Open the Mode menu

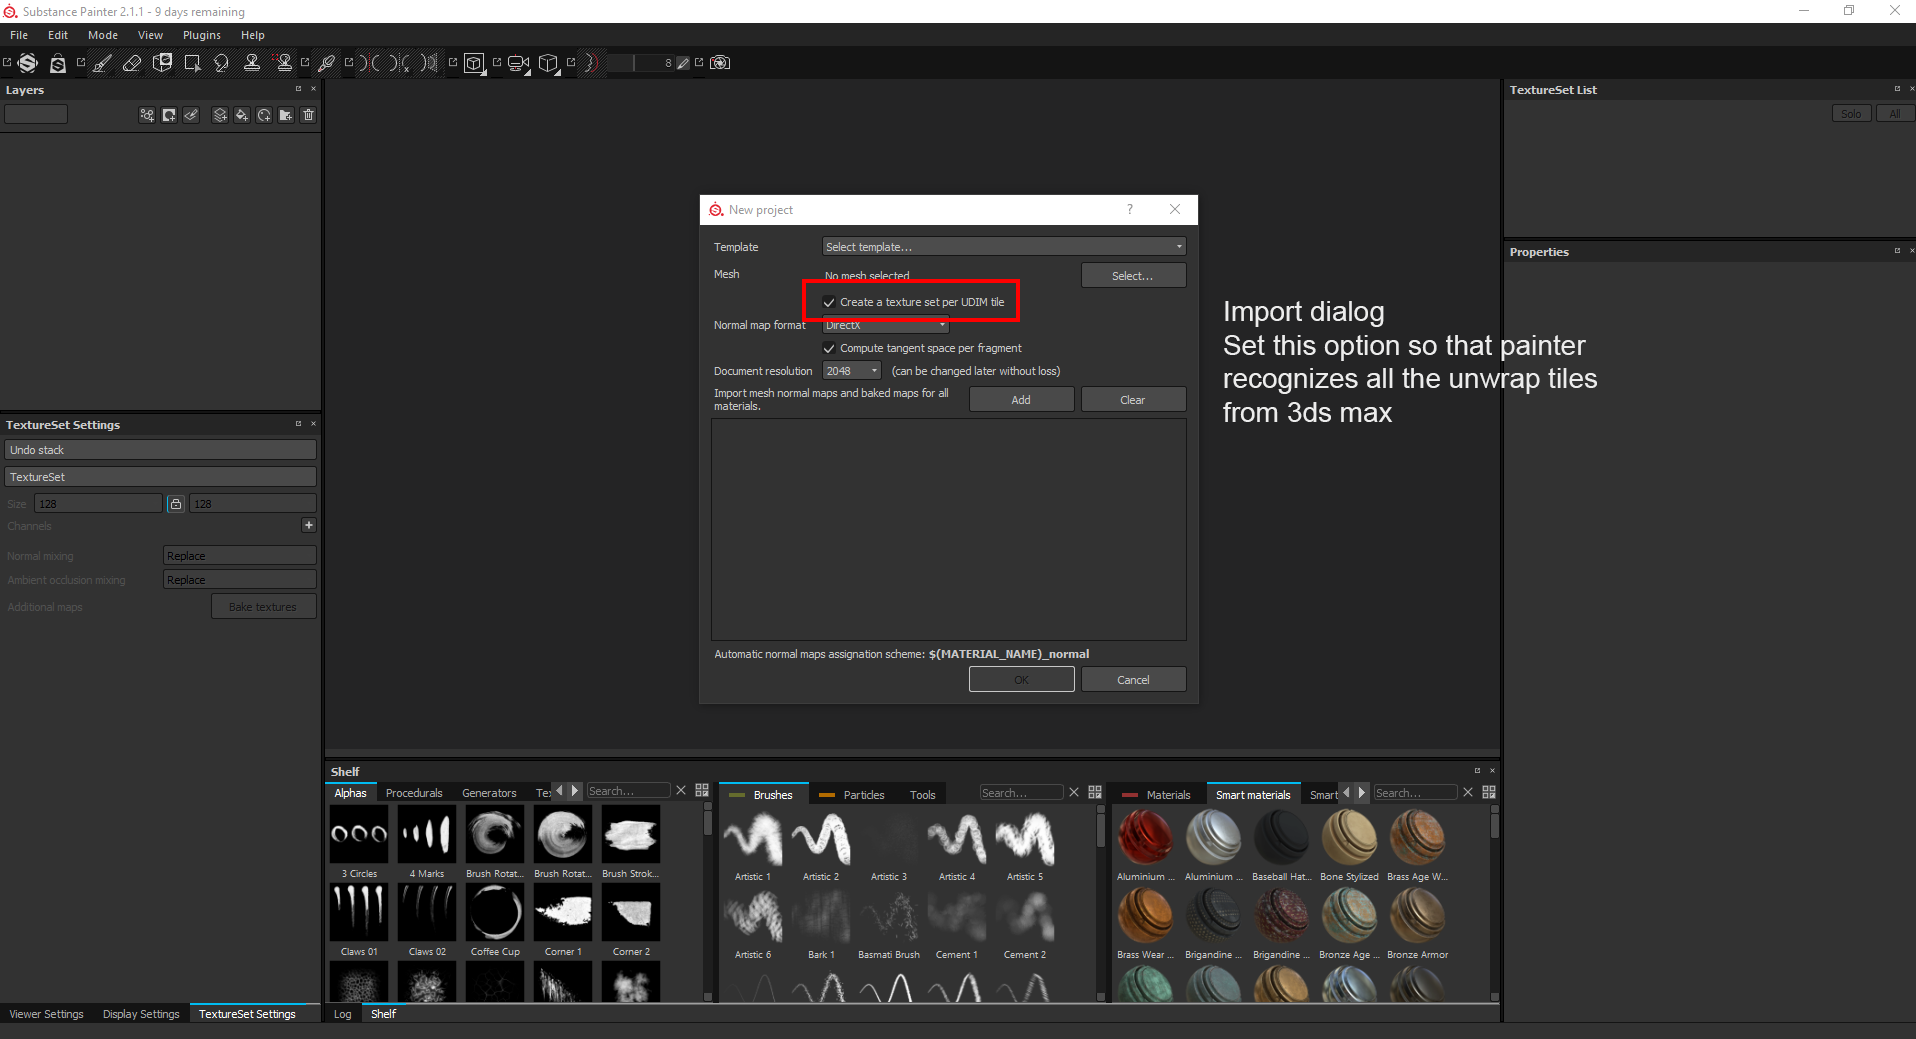click(x=103, y=35)
